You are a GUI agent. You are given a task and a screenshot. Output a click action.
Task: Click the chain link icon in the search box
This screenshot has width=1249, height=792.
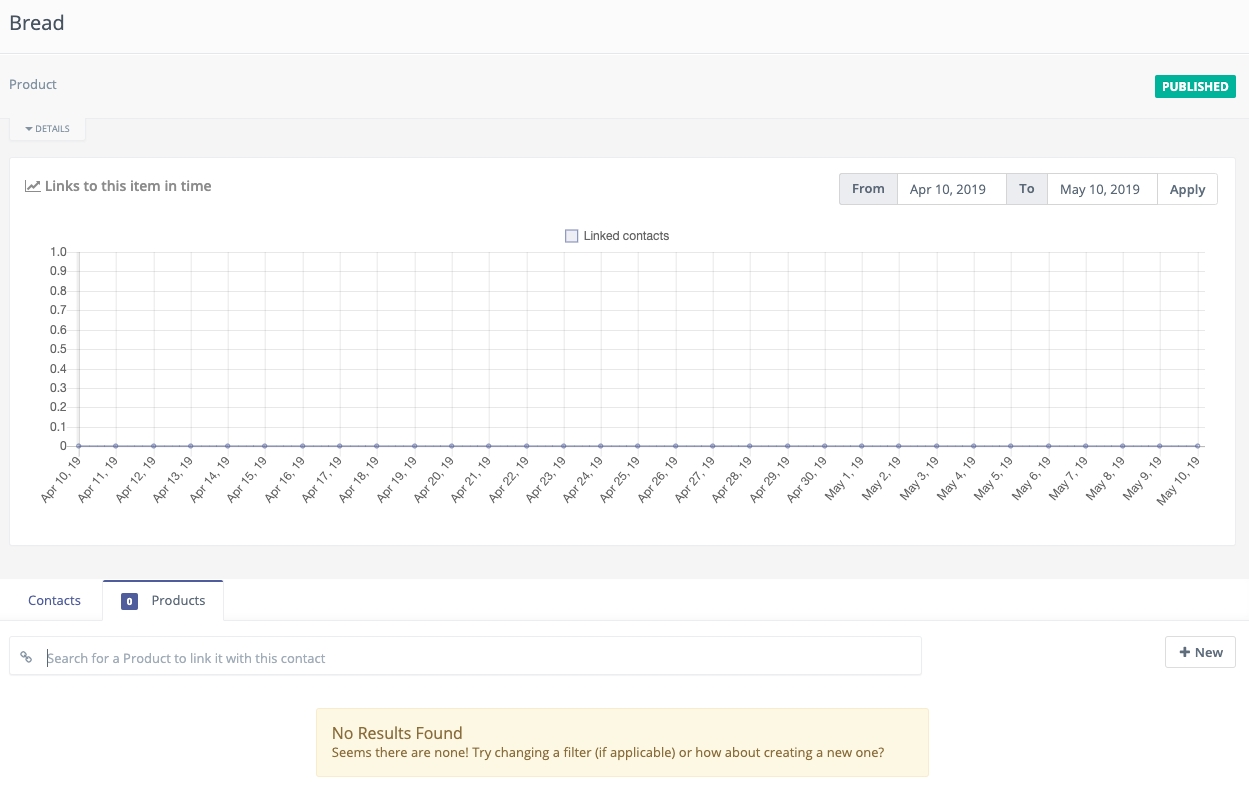pyautogui.click(x=27, y=657)
